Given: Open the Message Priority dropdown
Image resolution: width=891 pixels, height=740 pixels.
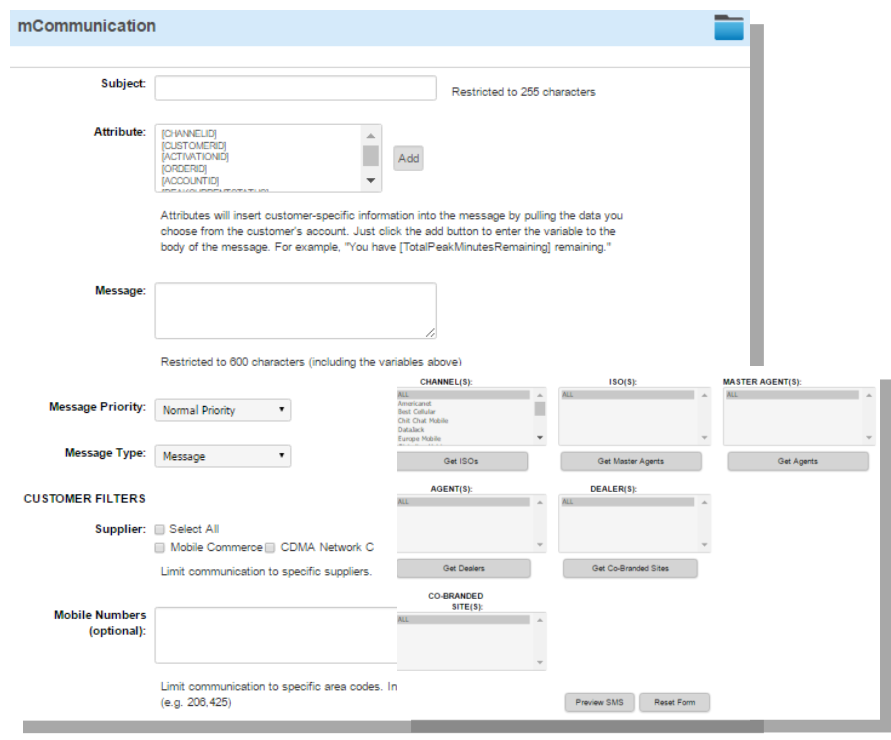Looking at the screenshot, I should pos(223,410).
